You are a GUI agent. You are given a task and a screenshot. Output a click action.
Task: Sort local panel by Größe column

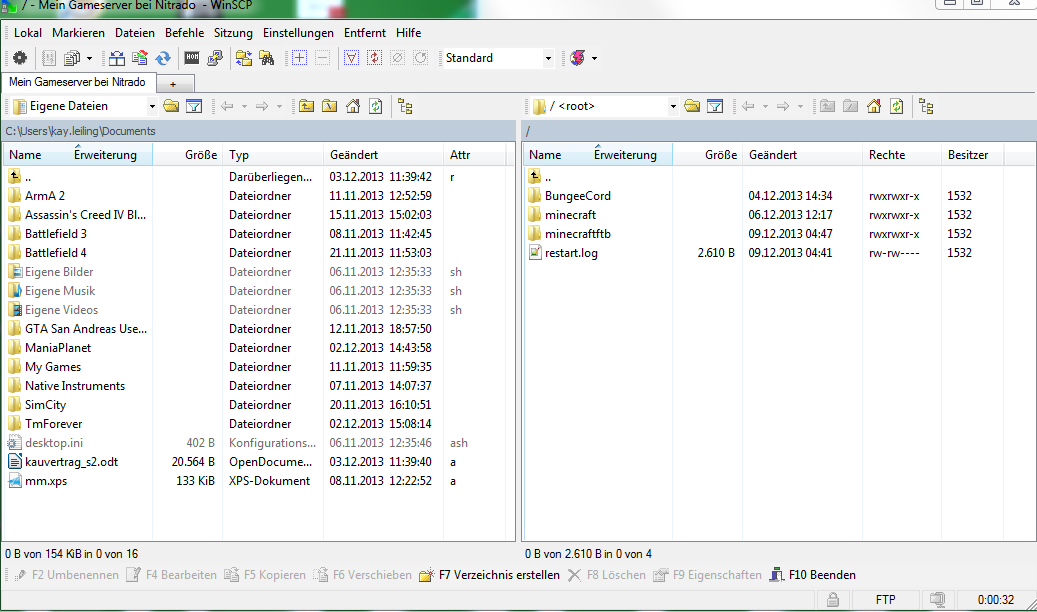pos(188,155)
